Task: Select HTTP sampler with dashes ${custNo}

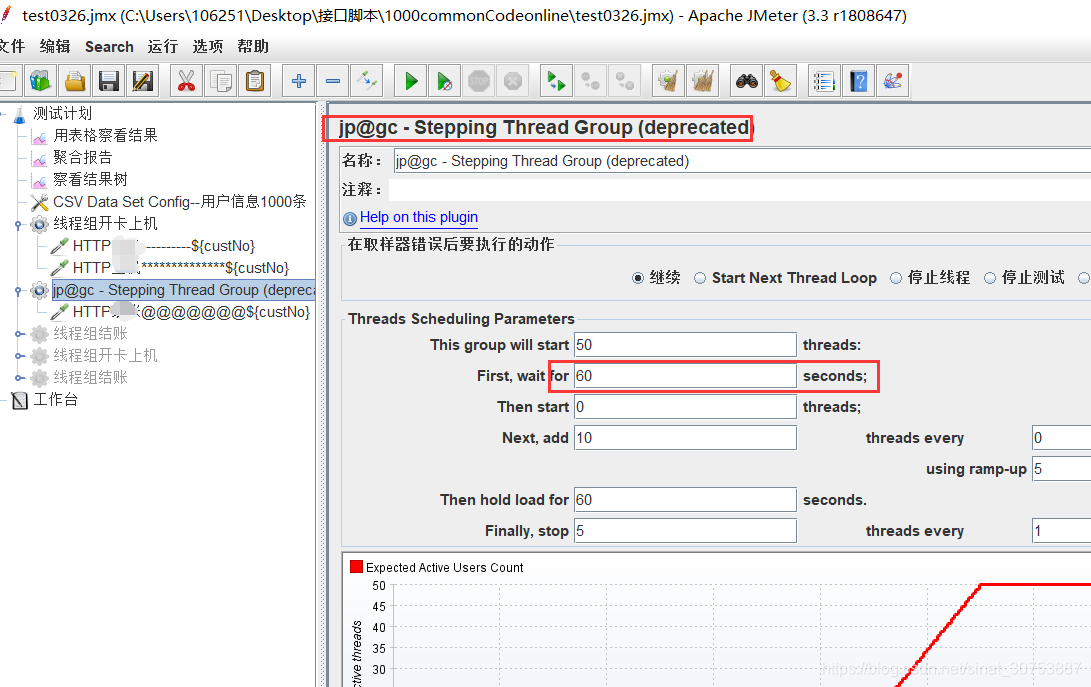Action: click(x=164, y=246)
